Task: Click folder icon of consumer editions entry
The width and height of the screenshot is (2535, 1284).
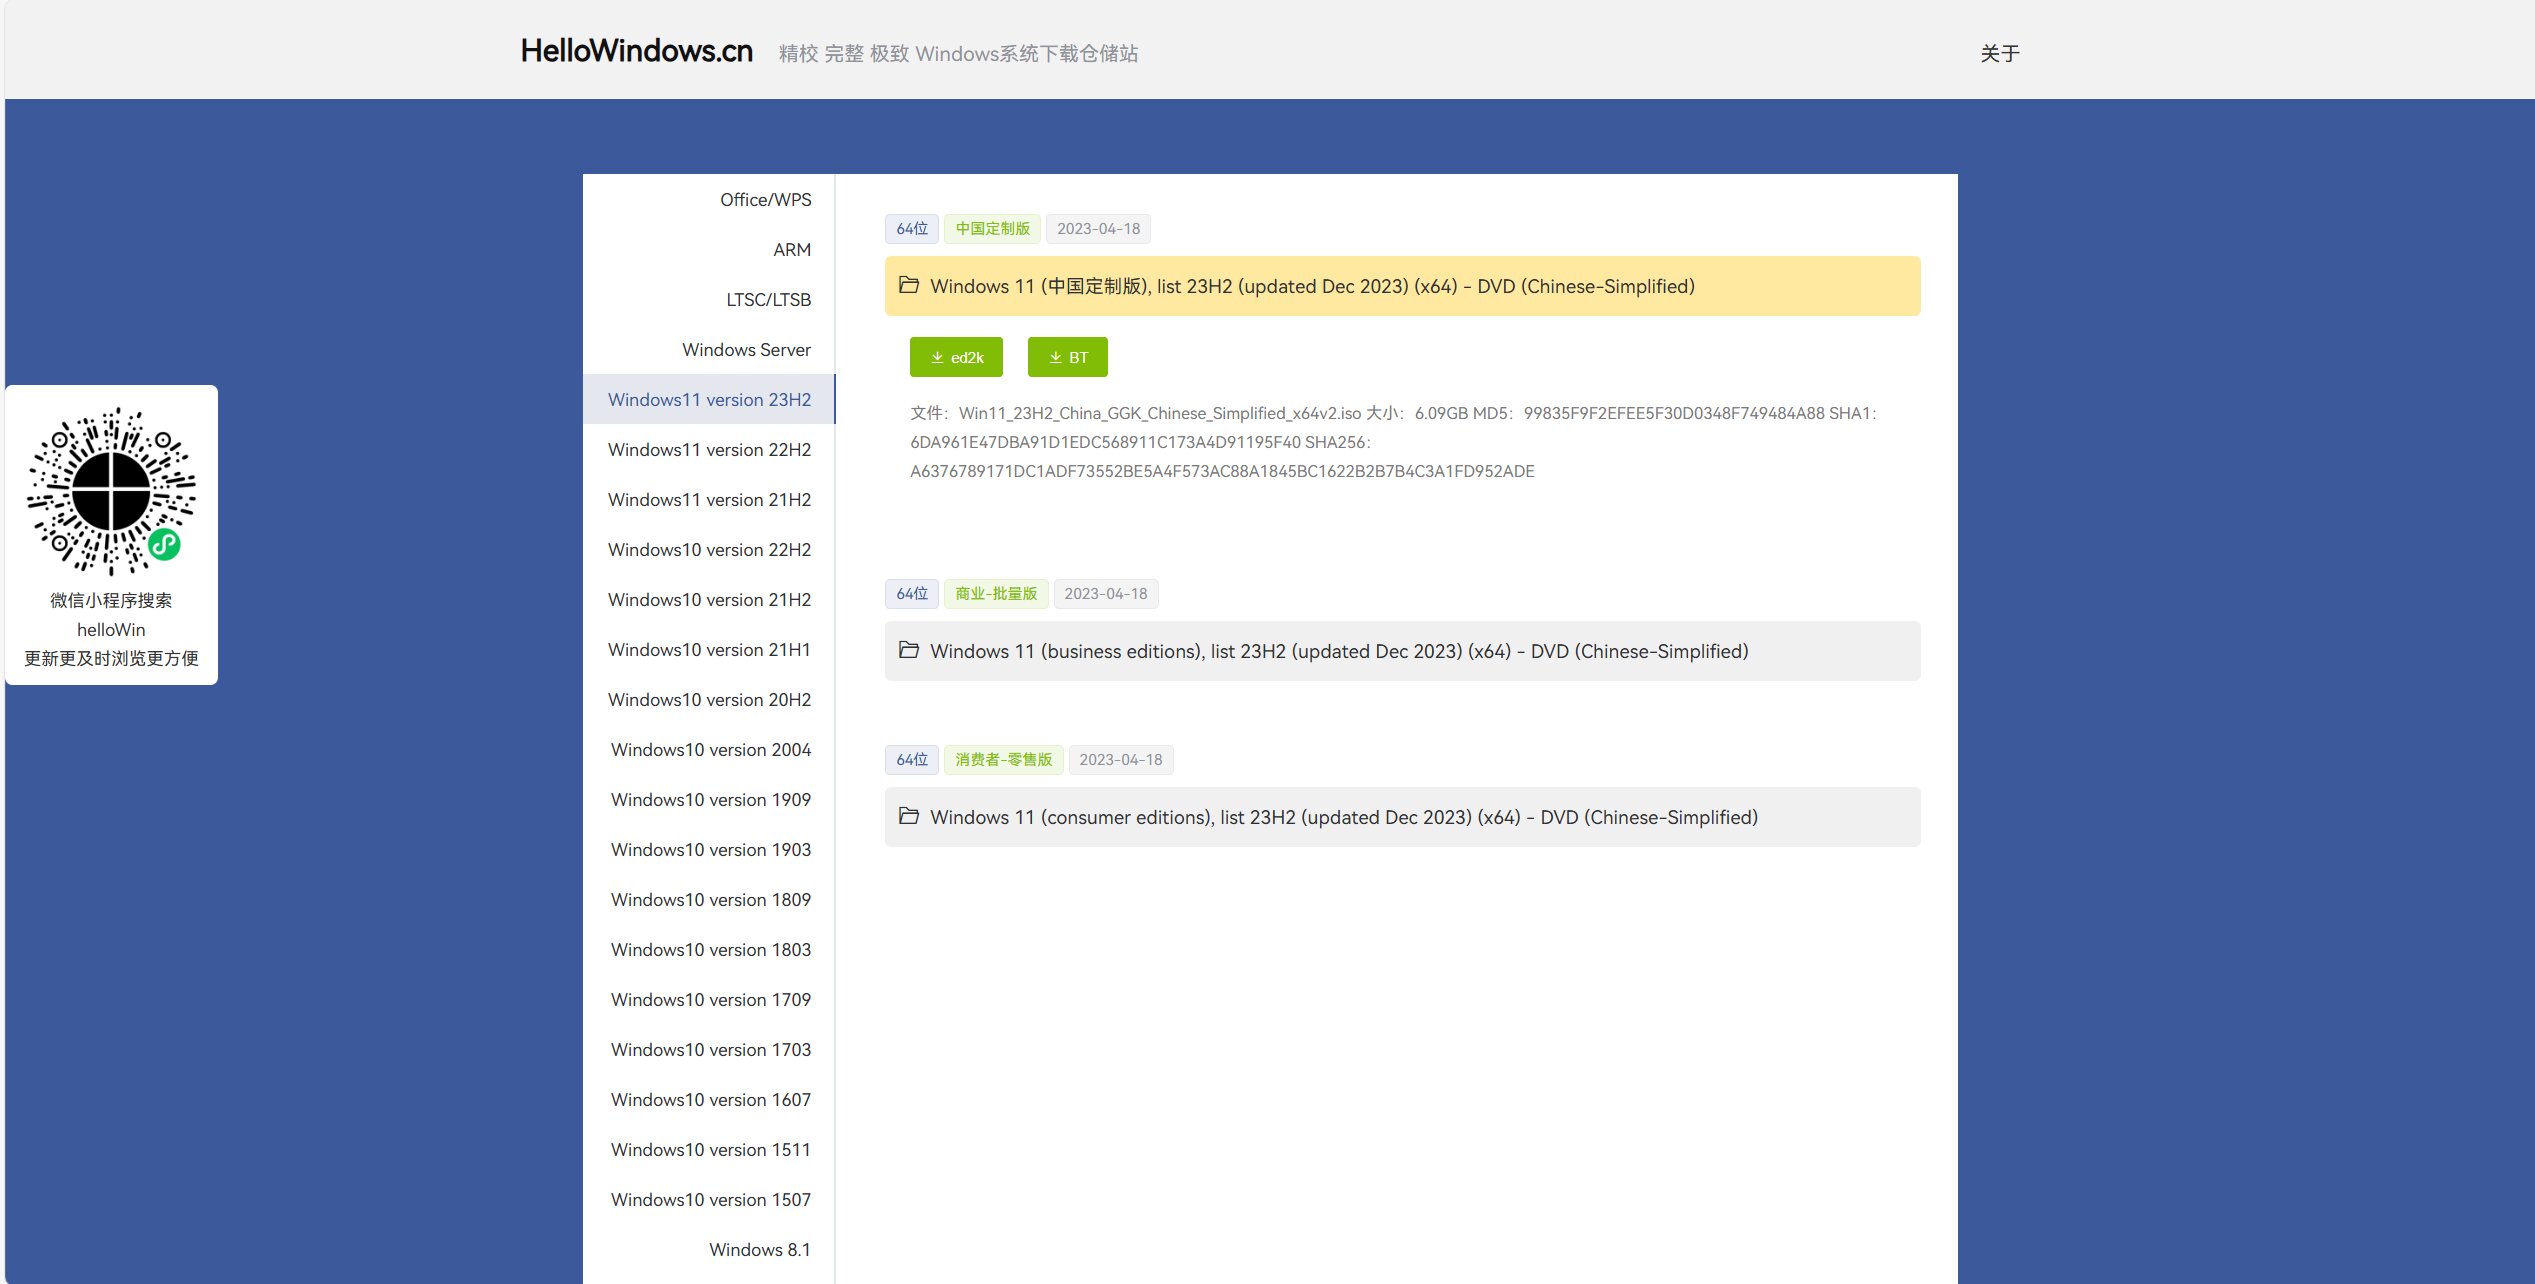Action: [x=908, y=816]
